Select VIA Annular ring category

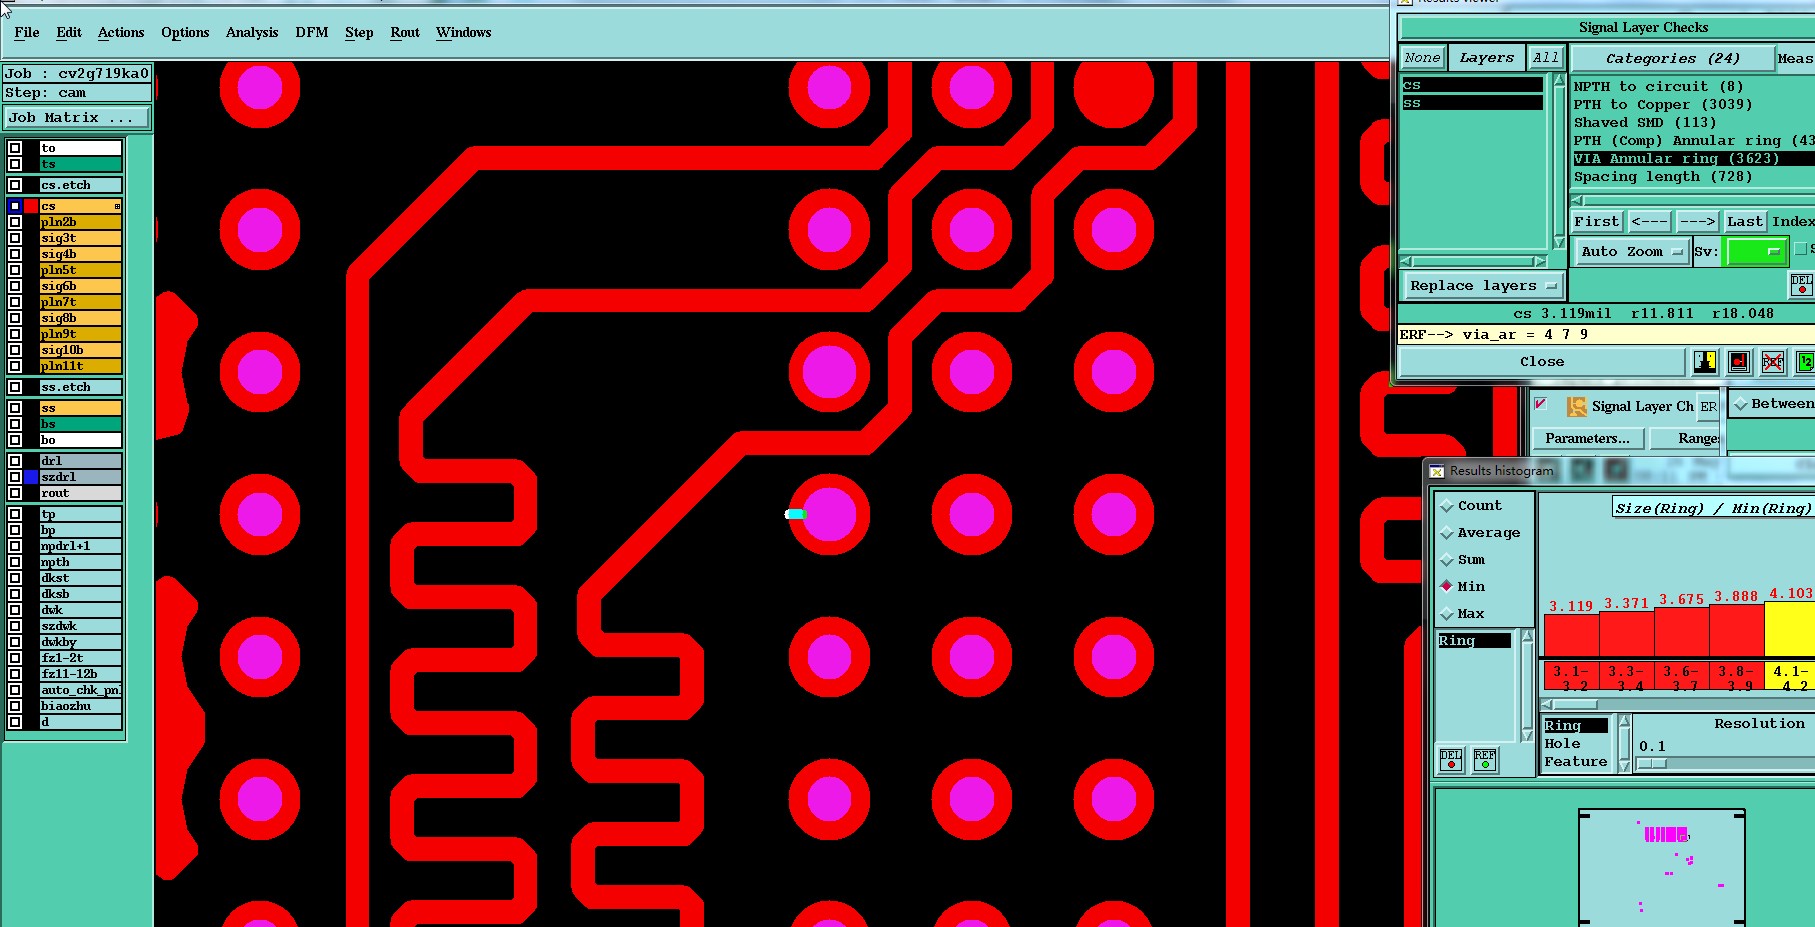tap(1693, 159)
